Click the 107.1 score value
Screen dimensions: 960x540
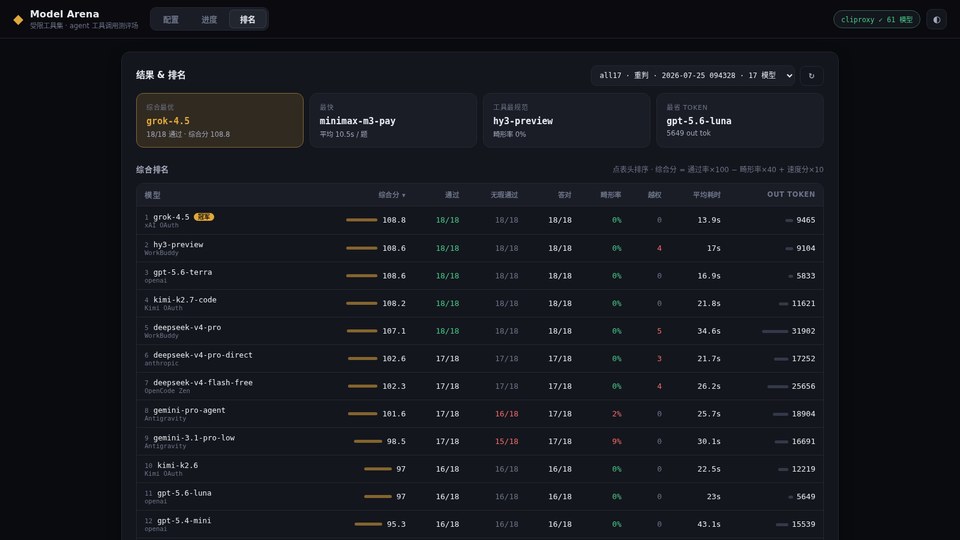394,331
